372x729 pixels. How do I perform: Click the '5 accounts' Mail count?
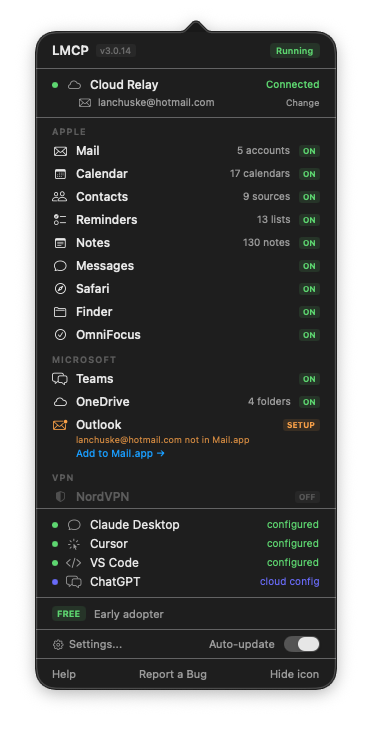tap(264, 151)
